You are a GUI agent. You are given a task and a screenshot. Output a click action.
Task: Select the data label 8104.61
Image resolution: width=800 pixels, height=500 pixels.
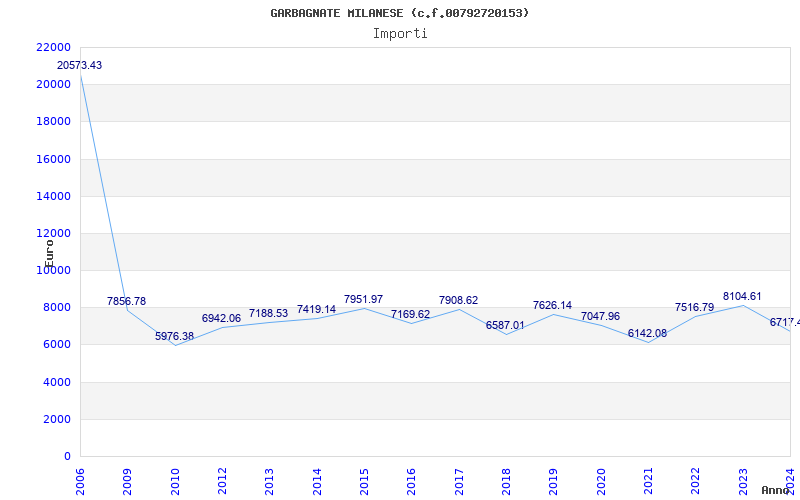click(x=742, y=296)
